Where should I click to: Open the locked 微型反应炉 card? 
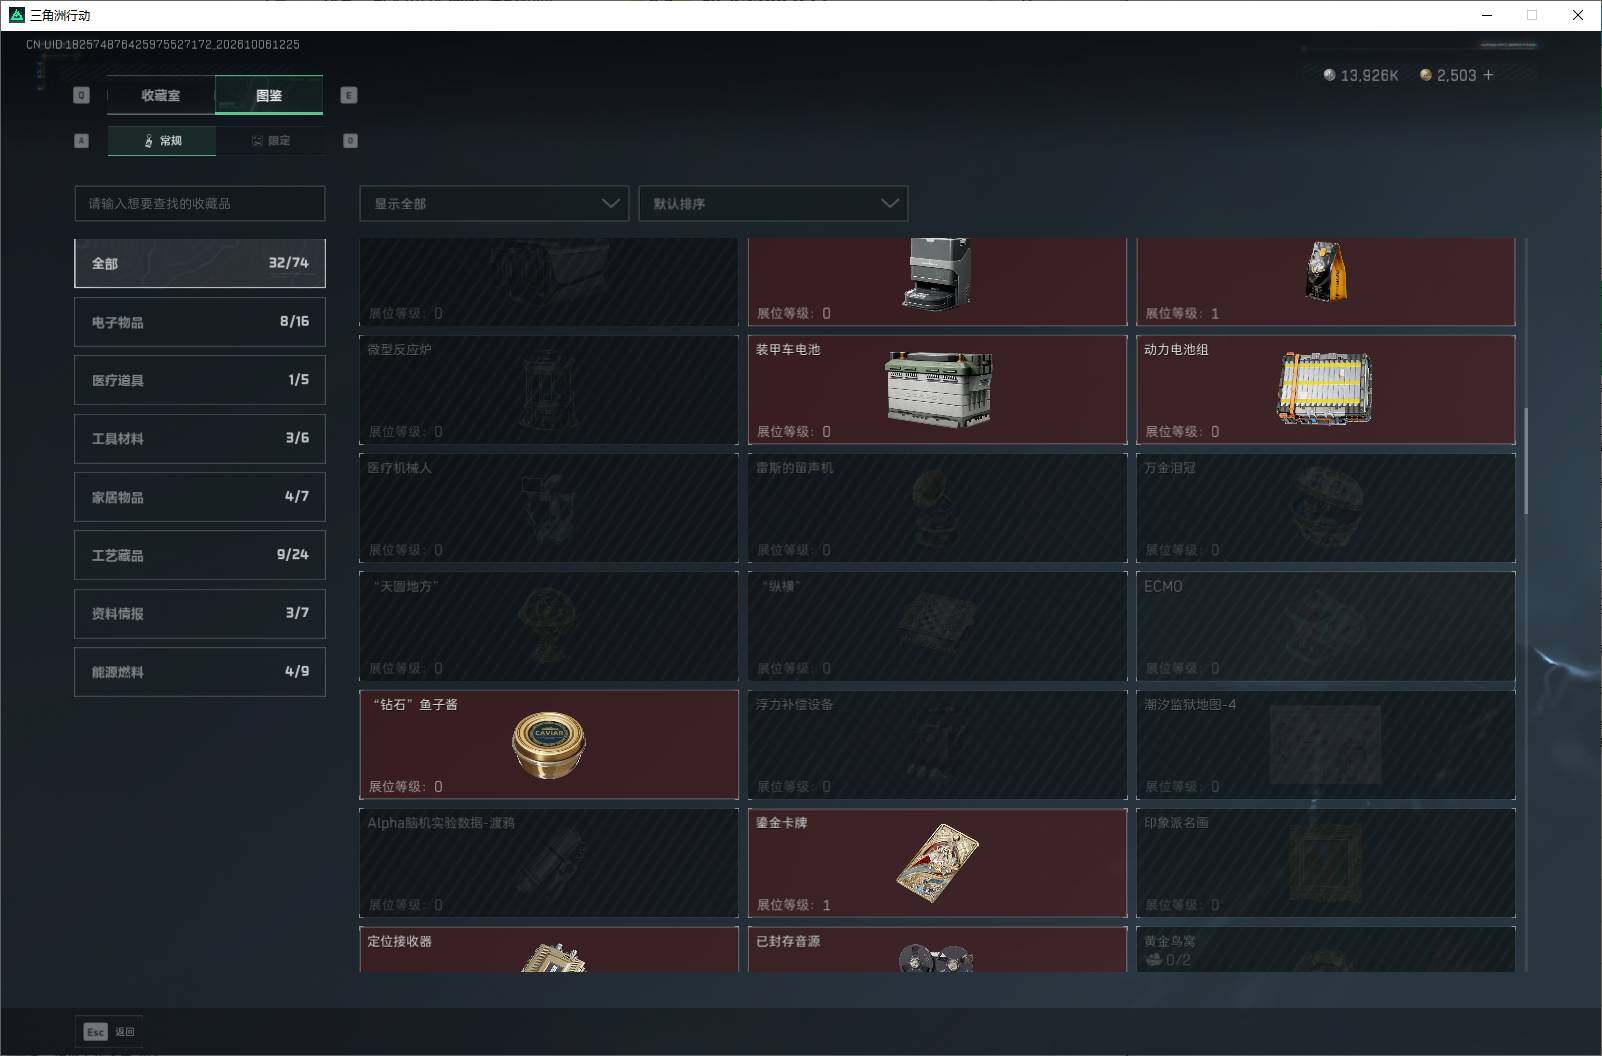click(x=549, y=389)
